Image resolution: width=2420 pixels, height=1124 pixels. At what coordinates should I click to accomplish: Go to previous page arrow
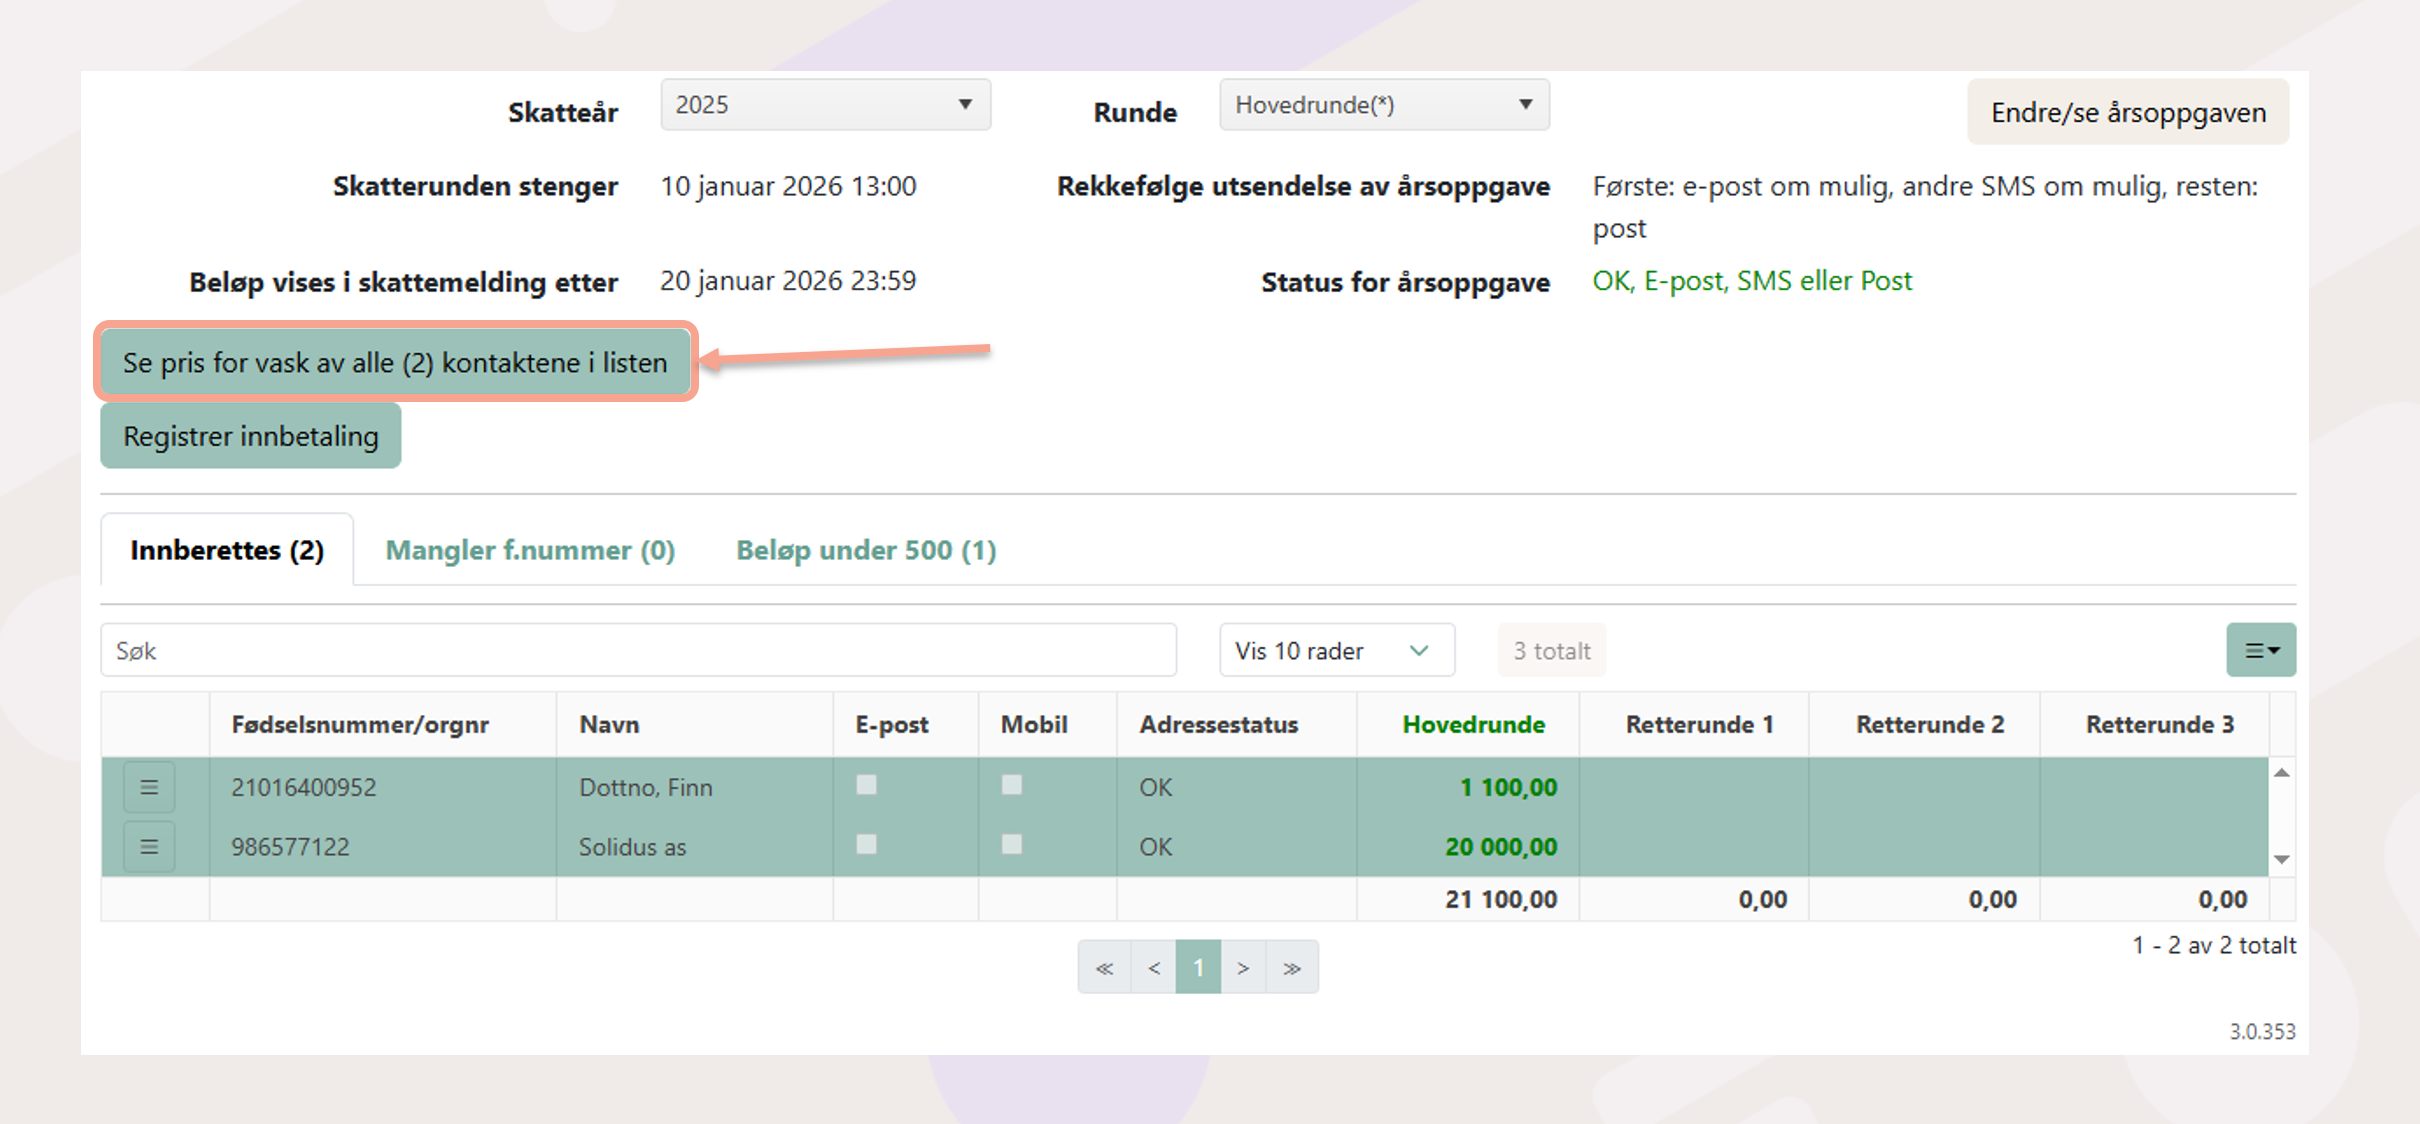1154,967
